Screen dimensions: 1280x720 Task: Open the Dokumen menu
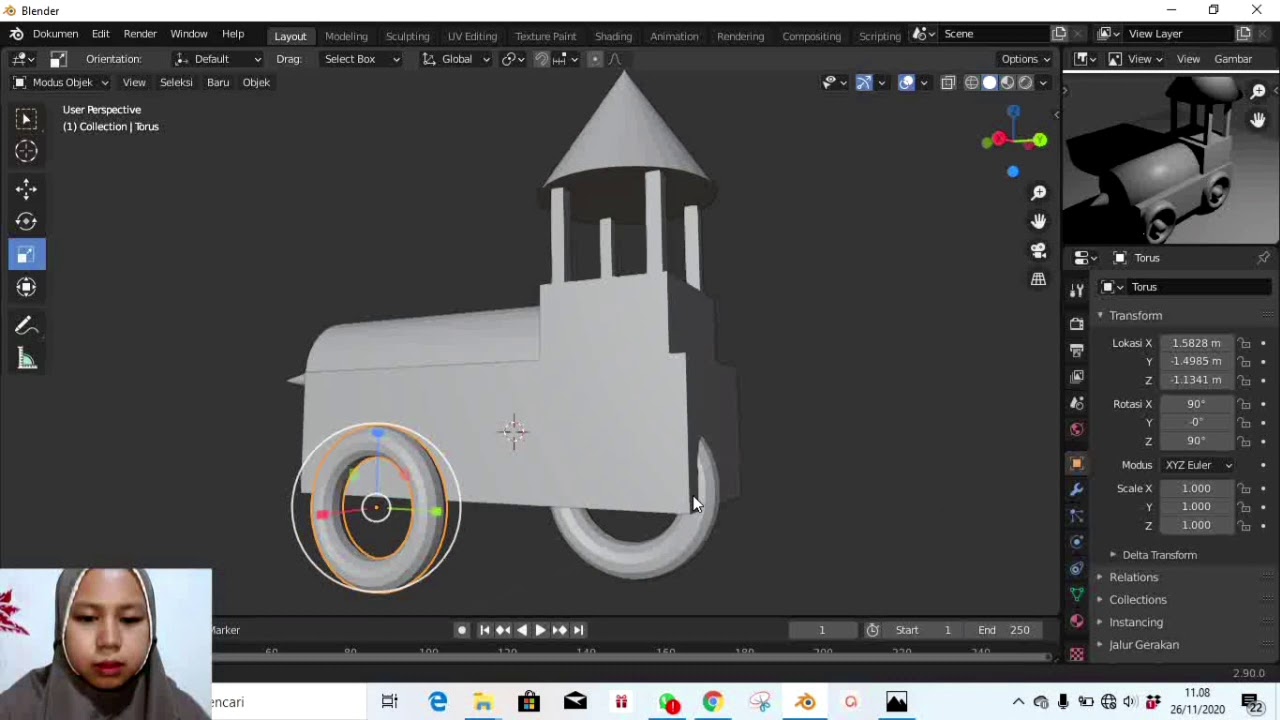point(55,34)
